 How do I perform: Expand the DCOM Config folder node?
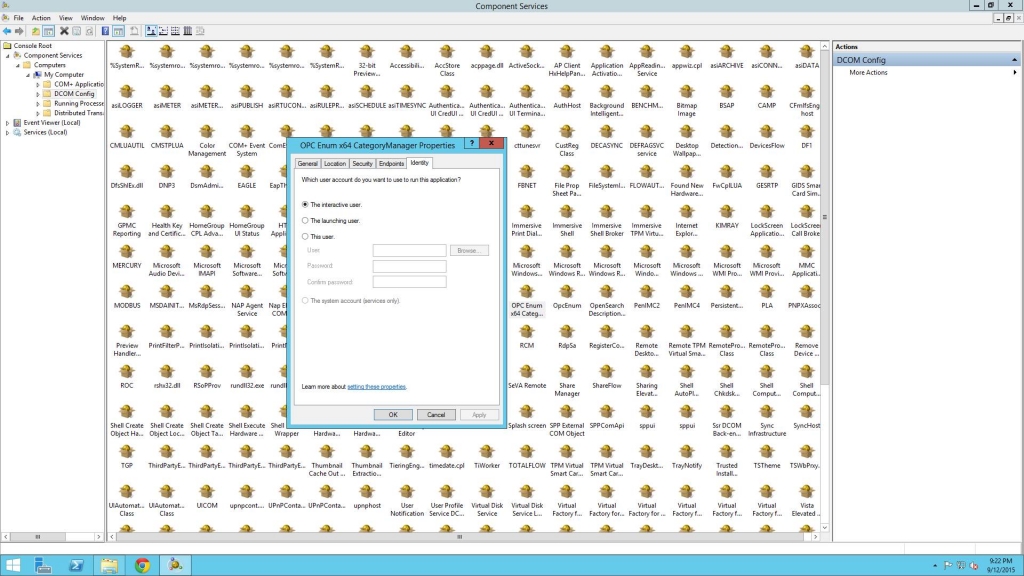(x=37, y=94)
